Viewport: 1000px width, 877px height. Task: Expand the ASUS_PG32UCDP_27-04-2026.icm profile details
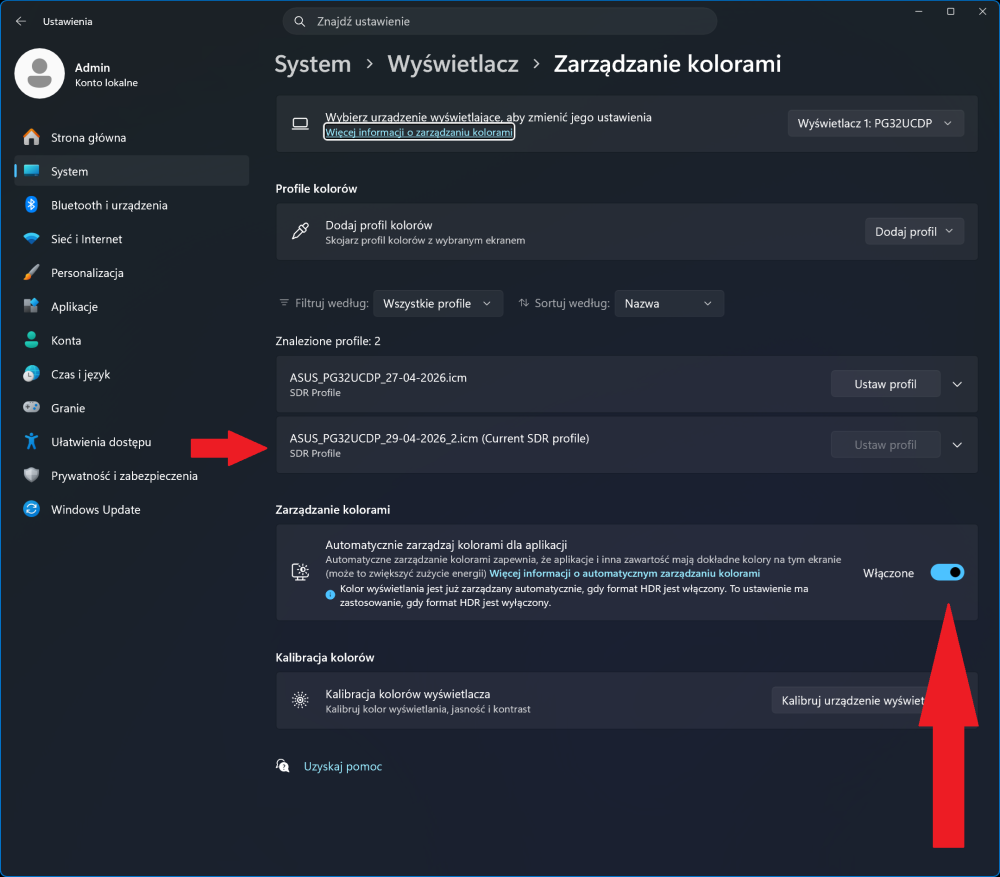tap(957, 384)
